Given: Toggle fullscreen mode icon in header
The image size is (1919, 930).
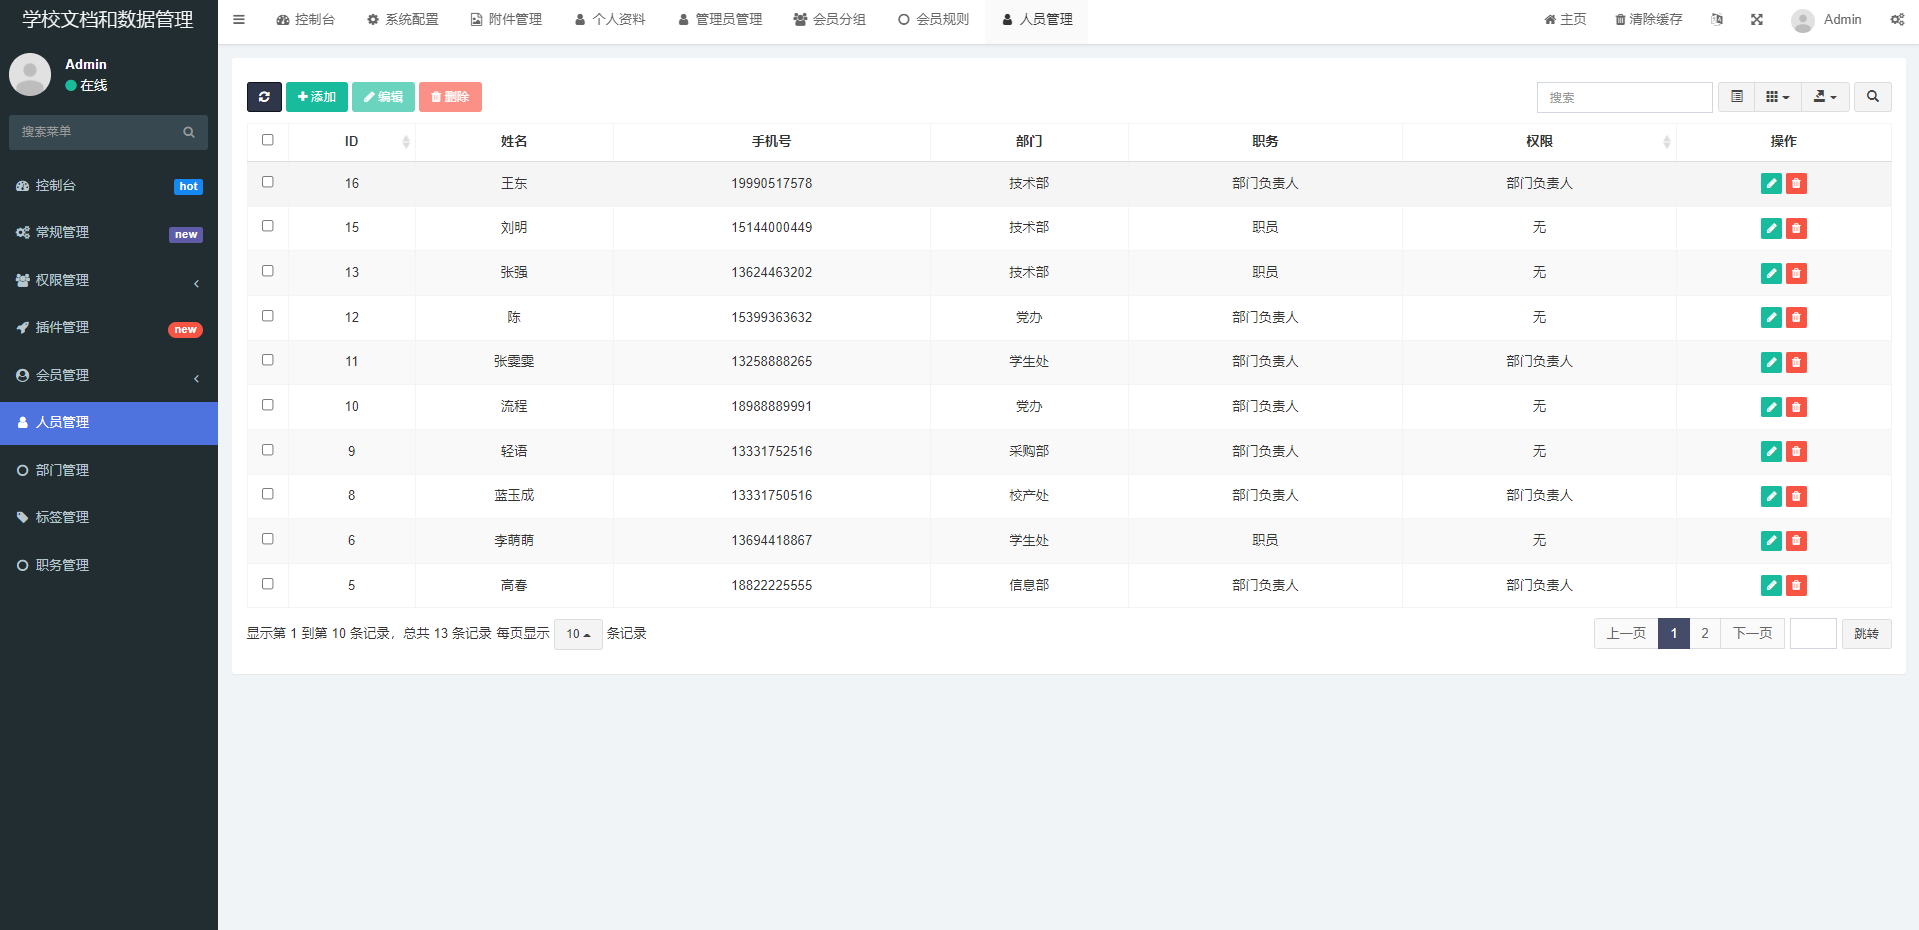Looking at the screenshot, I should [1757, 20].
